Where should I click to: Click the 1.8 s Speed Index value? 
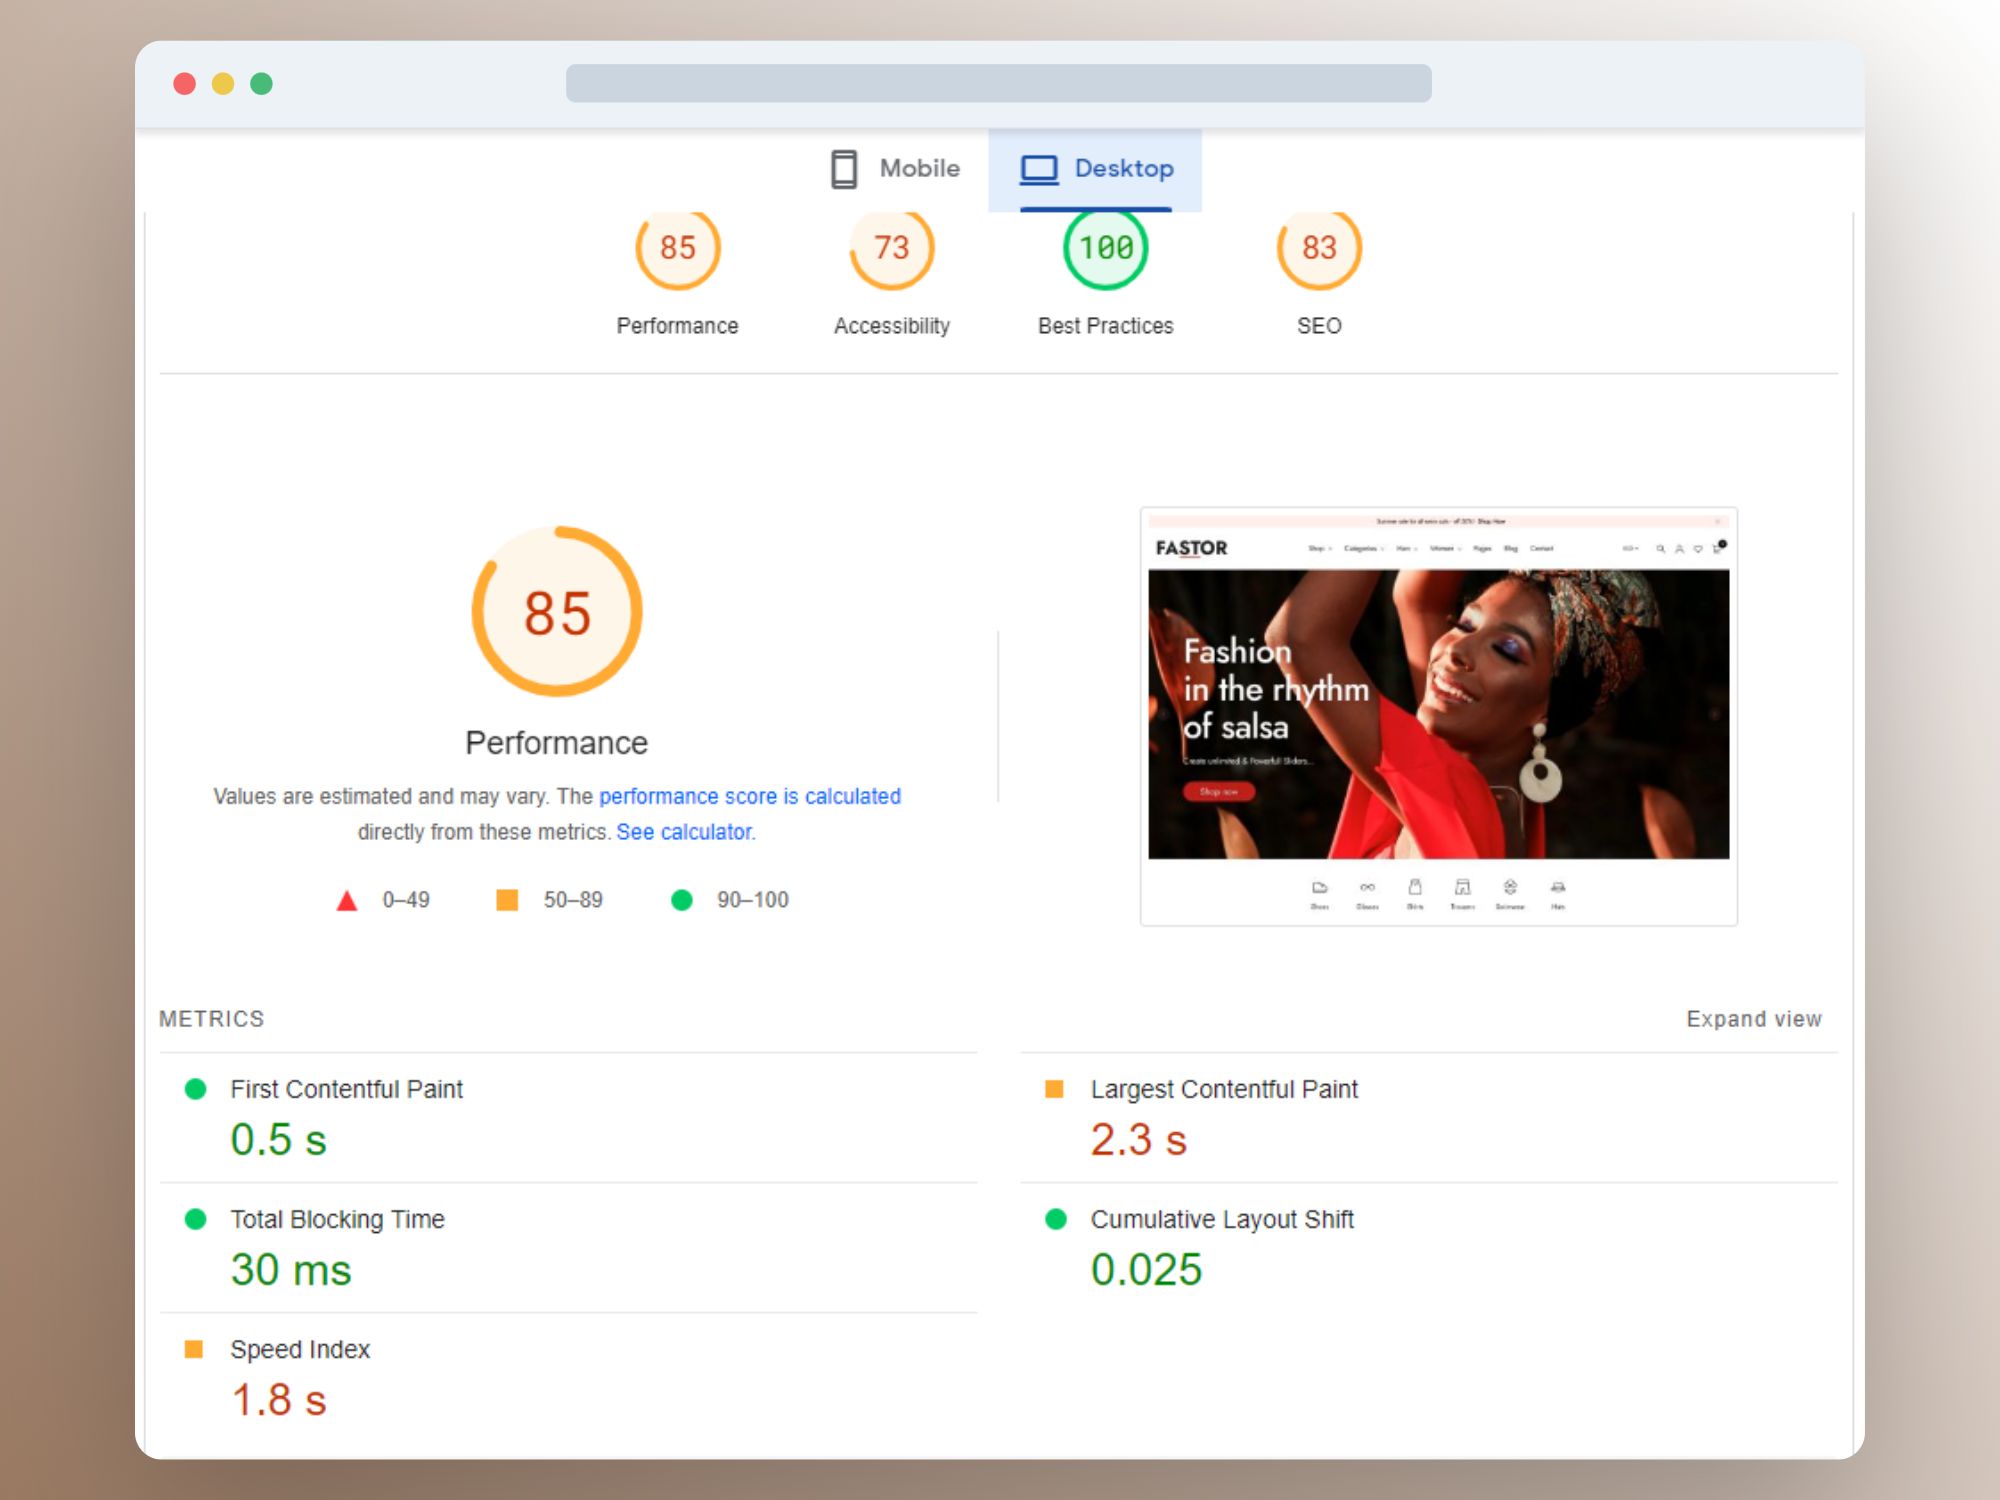point(279,1400)
